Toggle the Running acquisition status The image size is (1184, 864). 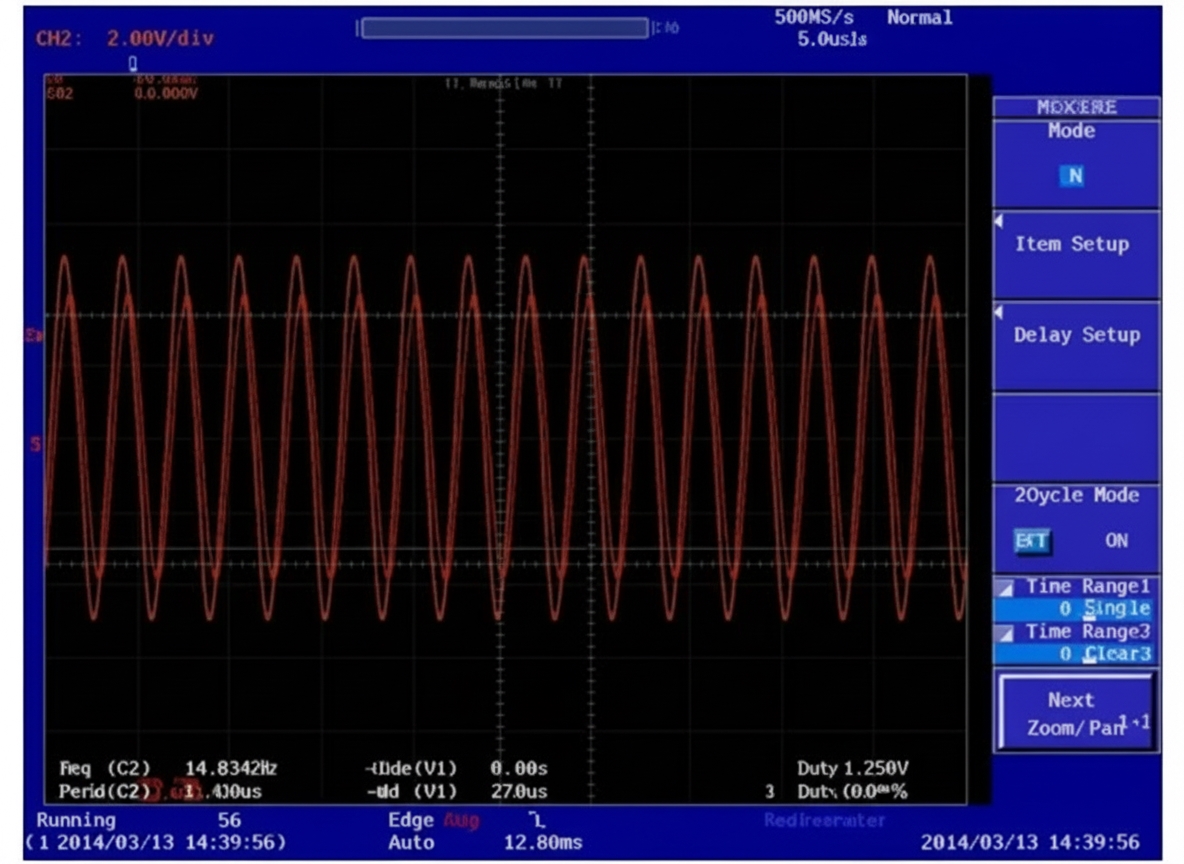[x=76, y=820]
